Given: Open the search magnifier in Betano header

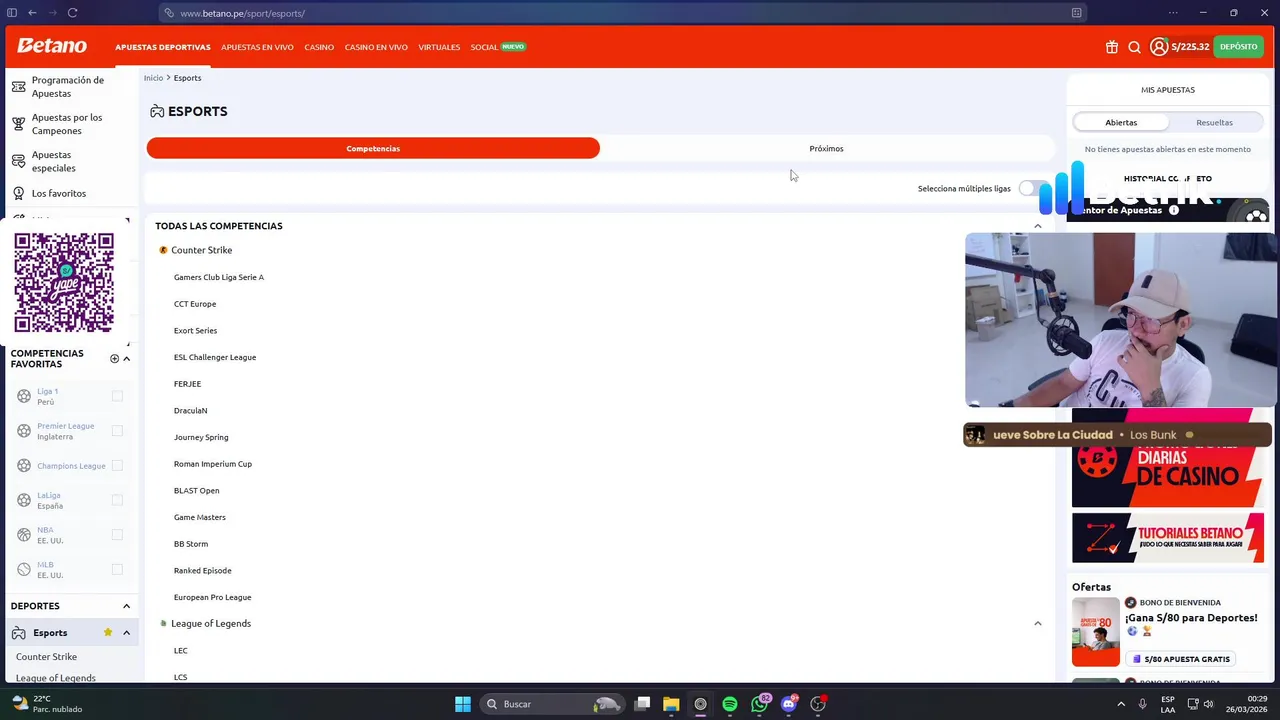Looking at the screenshot, I should point(1134,47).
